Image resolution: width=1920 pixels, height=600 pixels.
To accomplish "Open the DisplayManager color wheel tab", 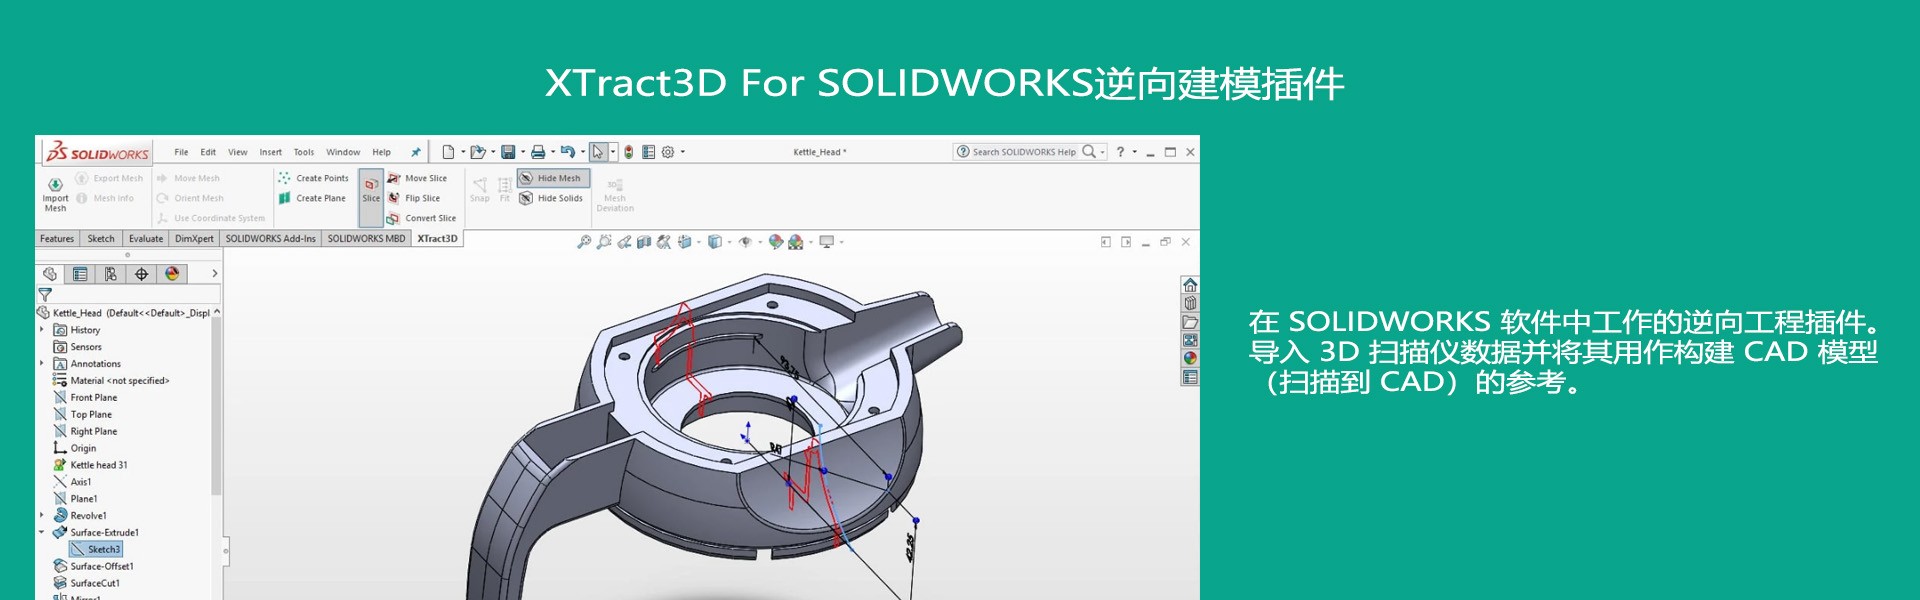I will tap(172, 274).
